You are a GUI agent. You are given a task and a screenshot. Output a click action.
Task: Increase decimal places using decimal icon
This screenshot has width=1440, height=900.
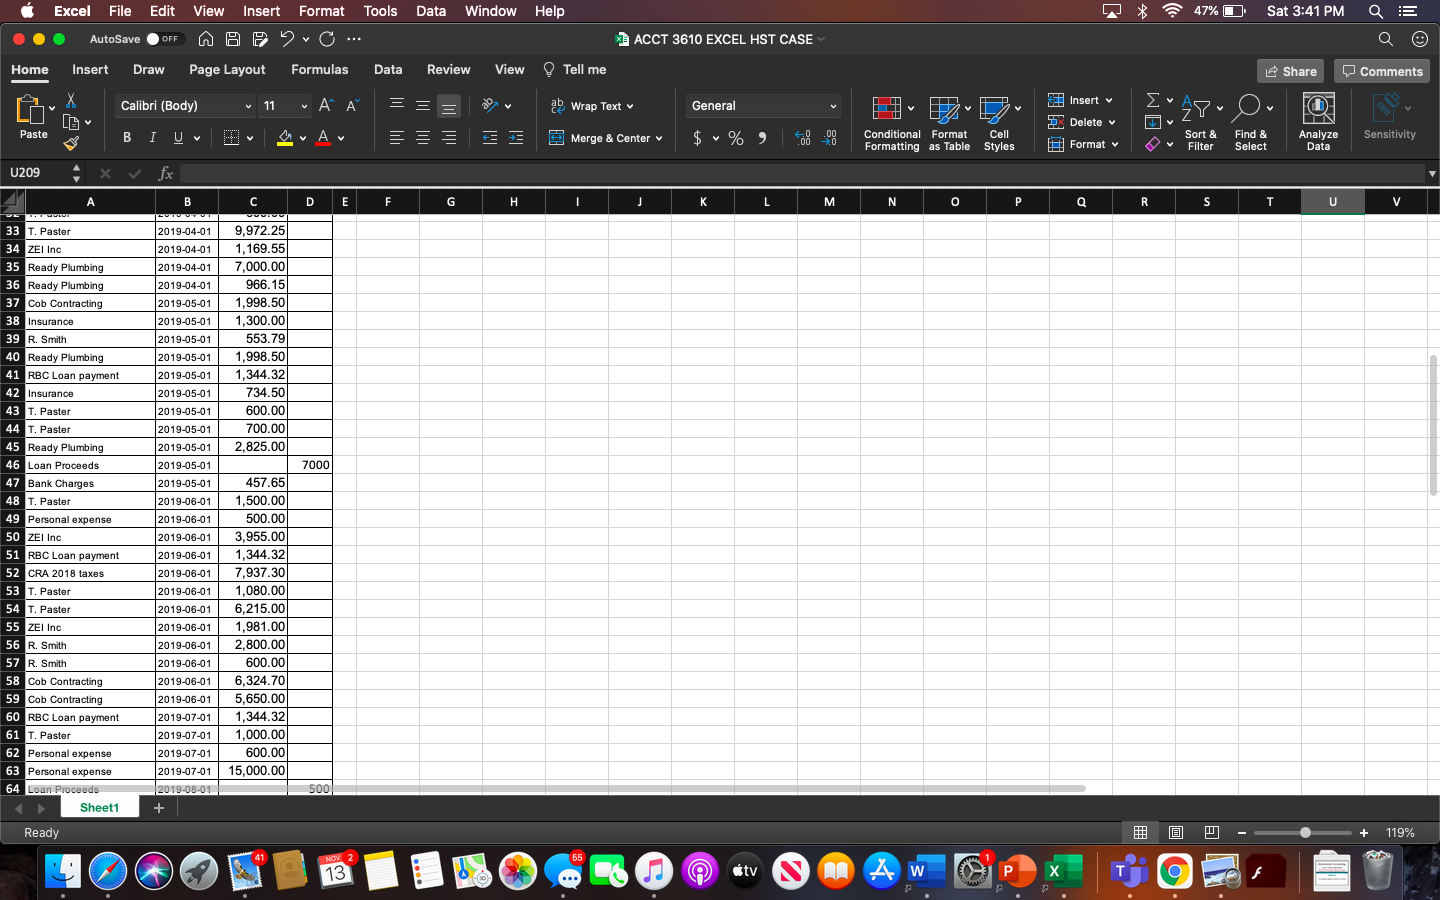pyautogui.click(x=803, y=138)
